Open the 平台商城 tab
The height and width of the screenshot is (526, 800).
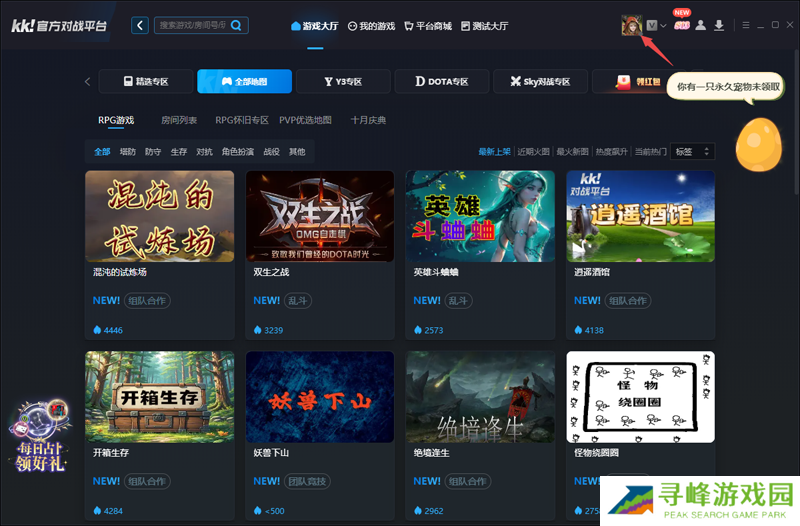pyautogui.click(x=428, y=26)
